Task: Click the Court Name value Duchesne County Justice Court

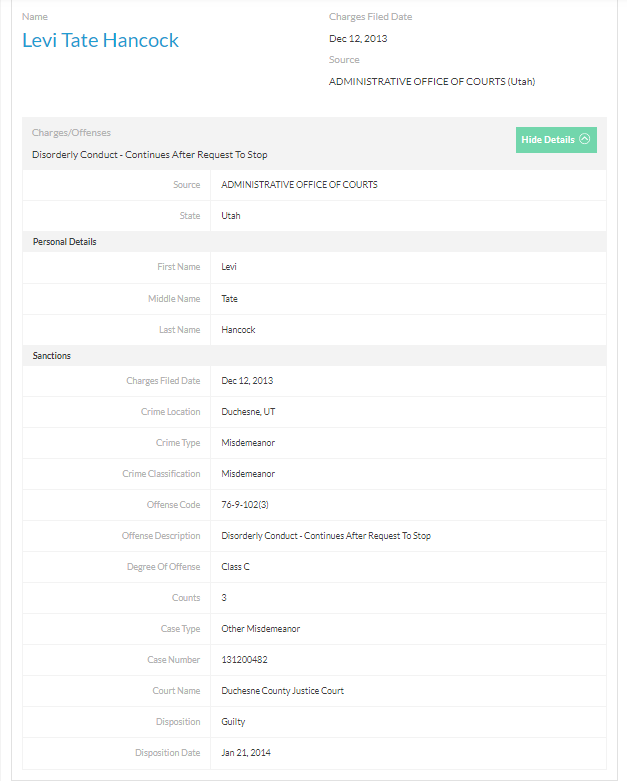Action: 283,691
